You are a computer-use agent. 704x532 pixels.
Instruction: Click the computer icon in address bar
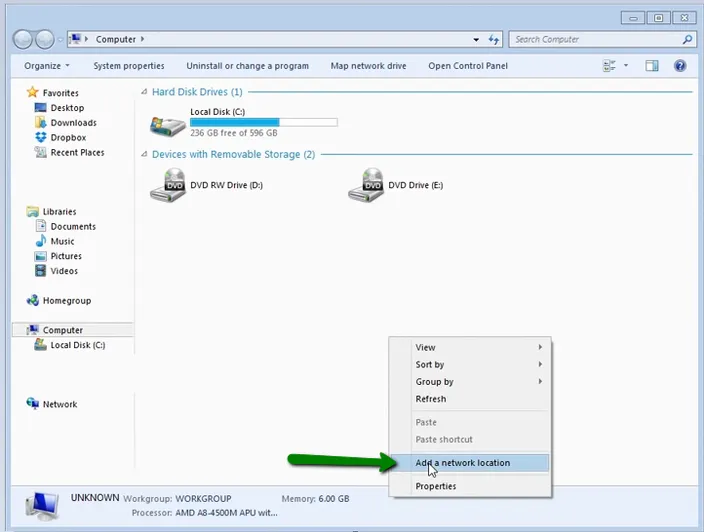pyautogui.click(x=75, y=39)
